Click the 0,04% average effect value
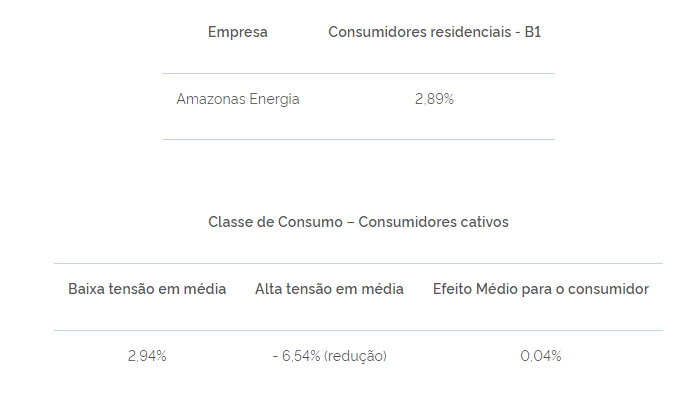 tap(541, 356)
